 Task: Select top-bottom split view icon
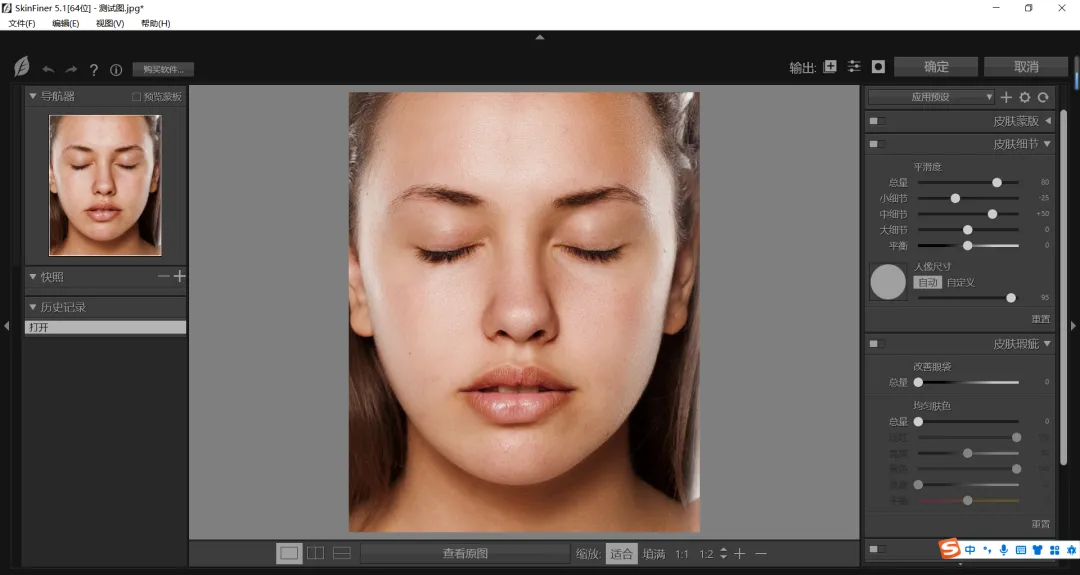[x=342, y=553]
